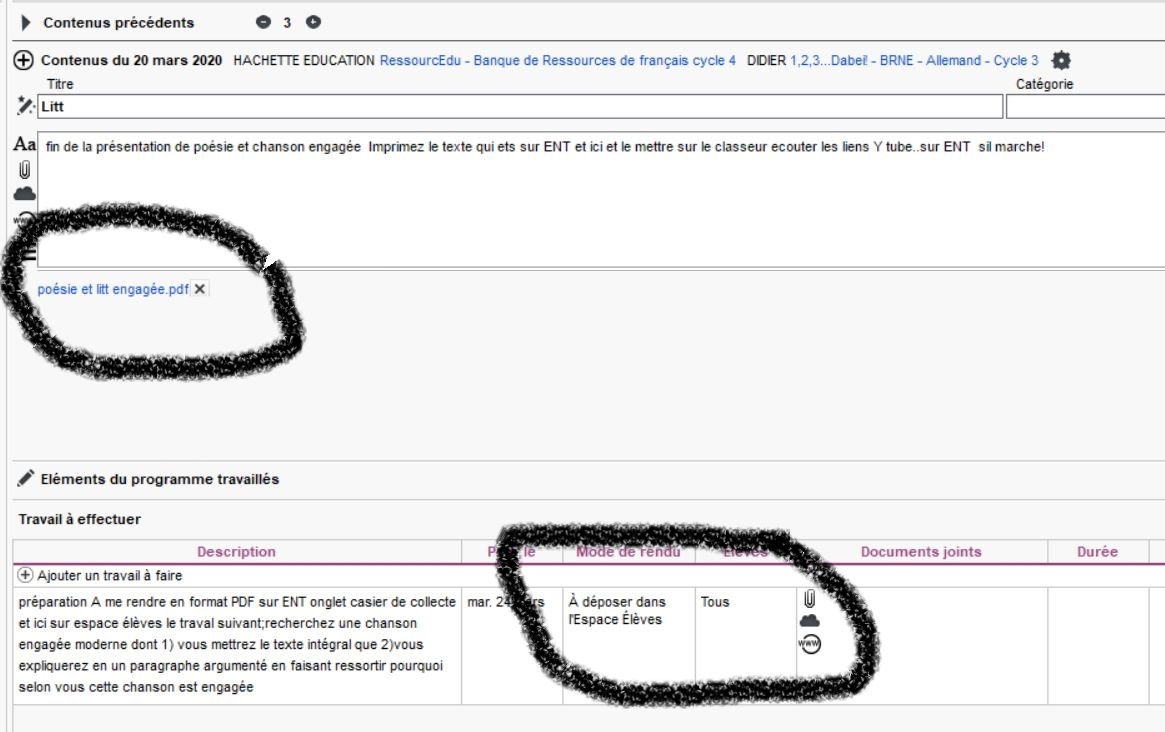
Task: Click the magic wand icon beside Titre
Action: 26,106
